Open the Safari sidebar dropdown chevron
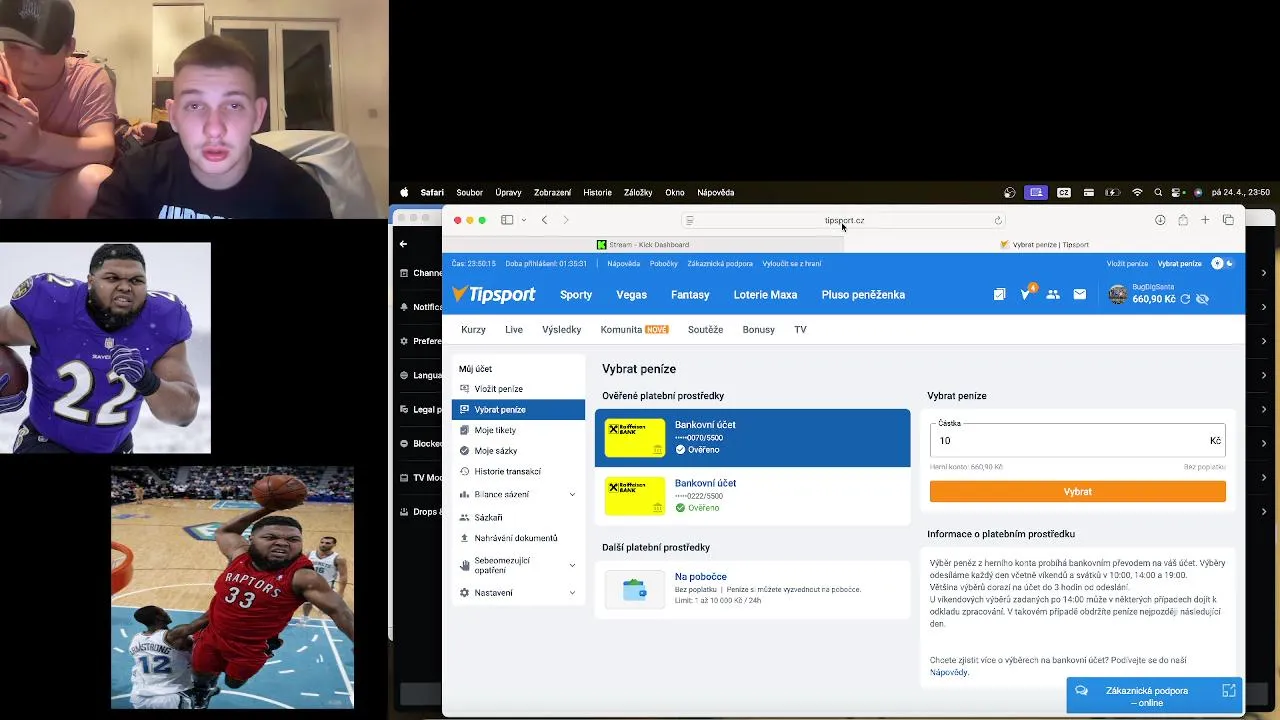This screenshot has width=1280, height=720. 523,220
